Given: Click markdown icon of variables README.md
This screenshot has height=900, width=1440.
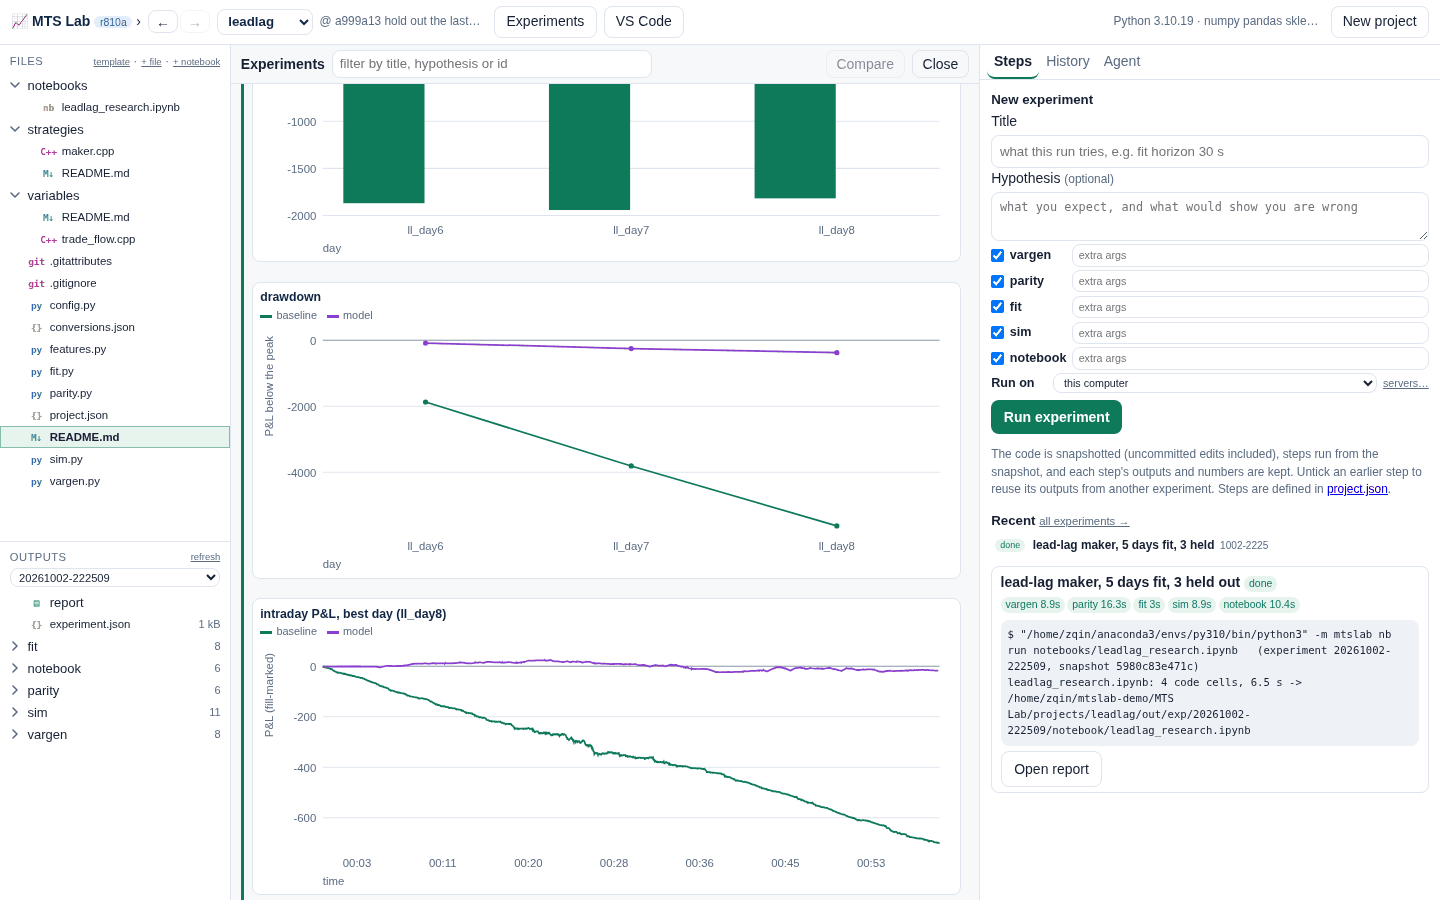Looking at the screenshot, I should [x=48, y=217].
